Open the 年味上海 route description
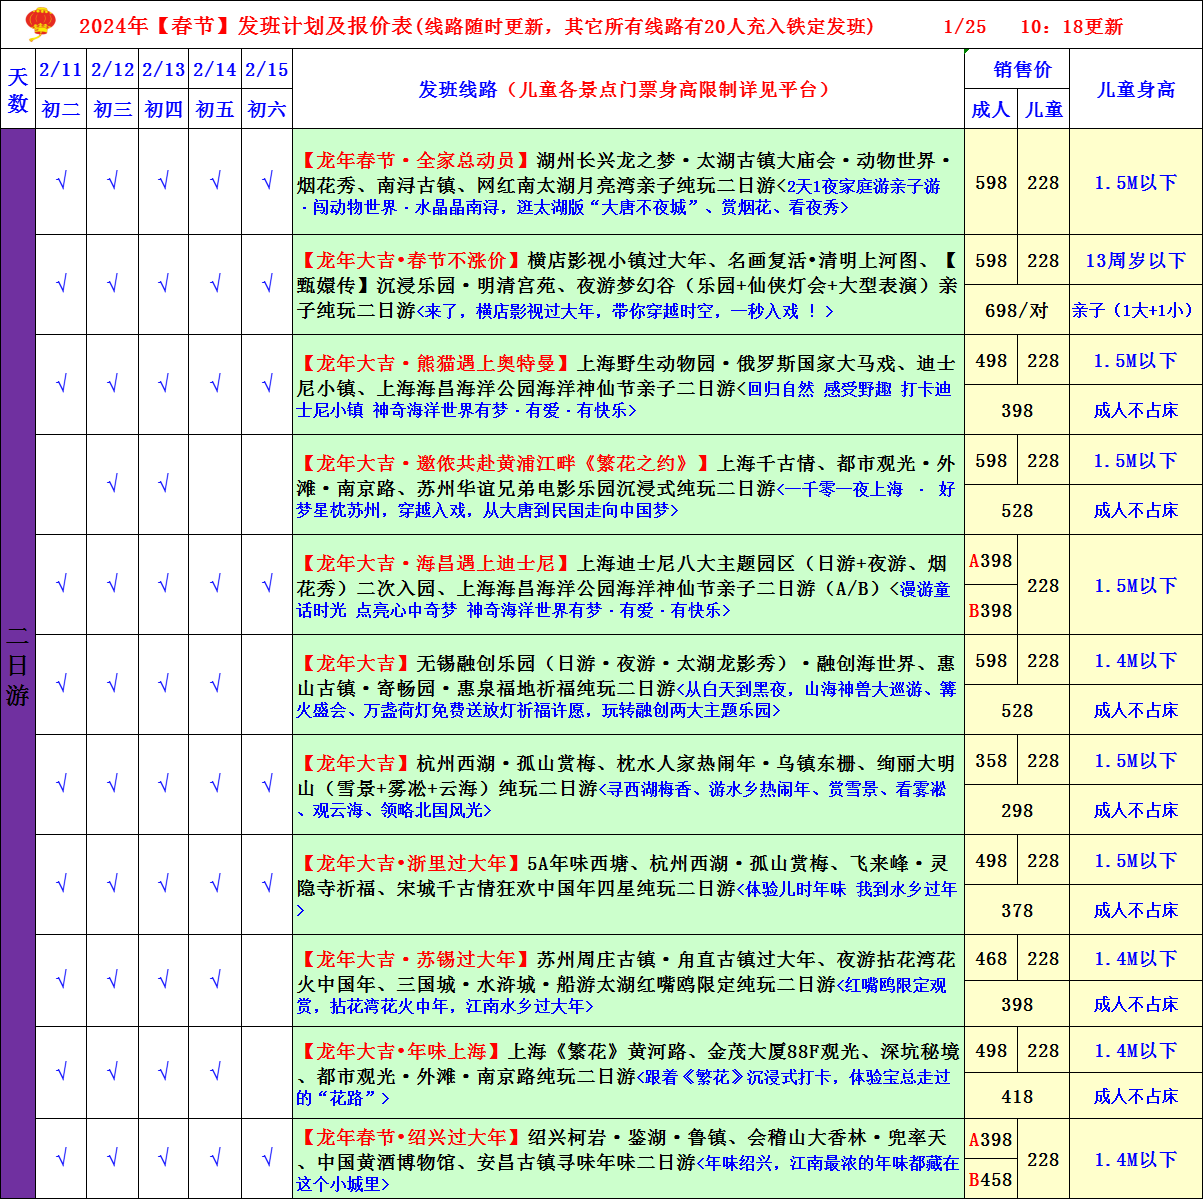1203x1199 pixels. pyautogui.click(x=628, y=1073)
